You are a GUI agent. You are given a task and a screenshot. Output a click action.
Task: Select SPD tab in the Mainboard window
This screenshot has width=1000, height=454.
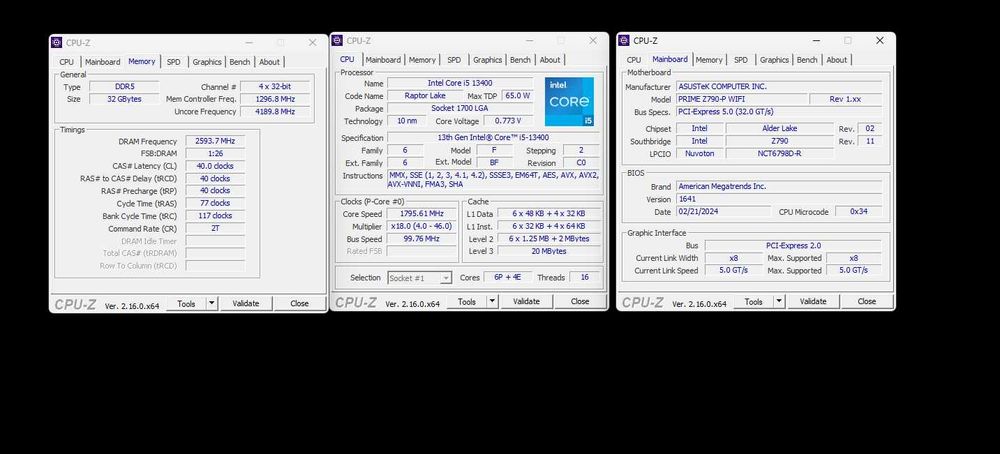click(741, 60)
